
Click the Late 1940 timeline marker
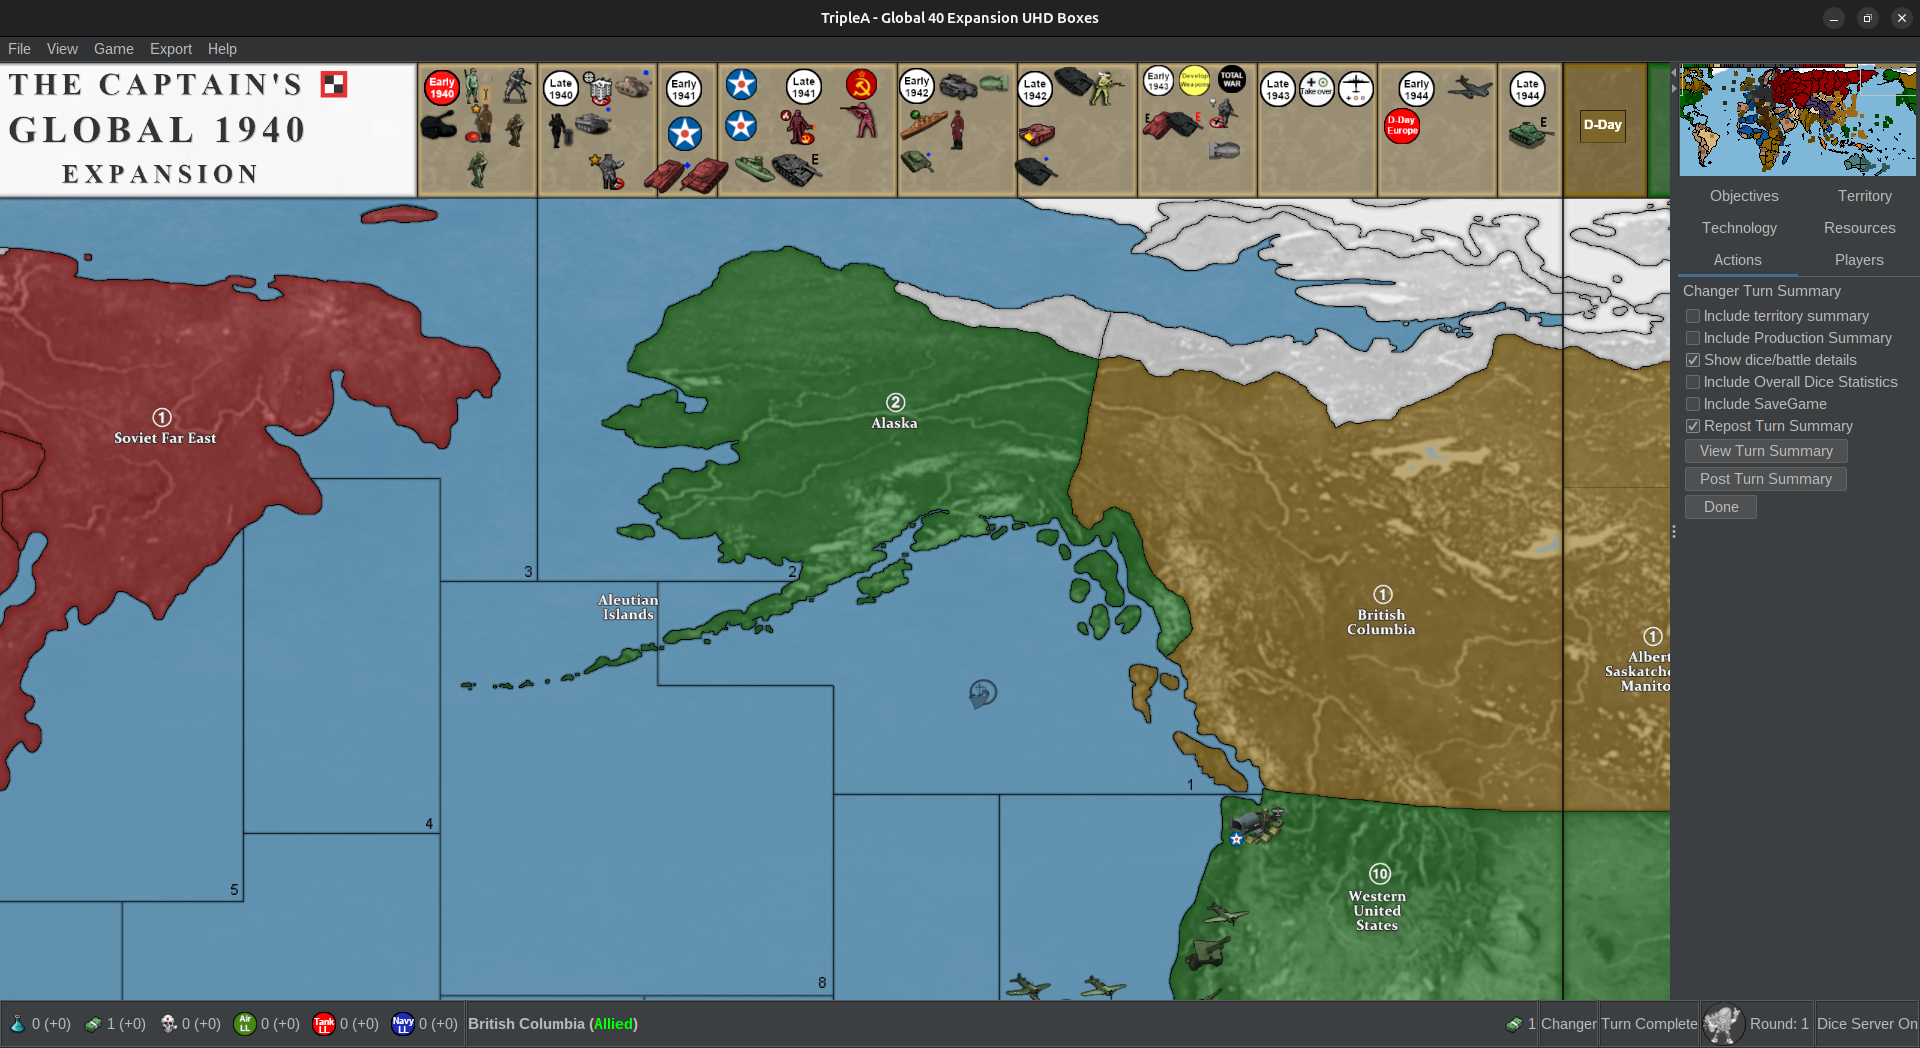tap(561, 89)
